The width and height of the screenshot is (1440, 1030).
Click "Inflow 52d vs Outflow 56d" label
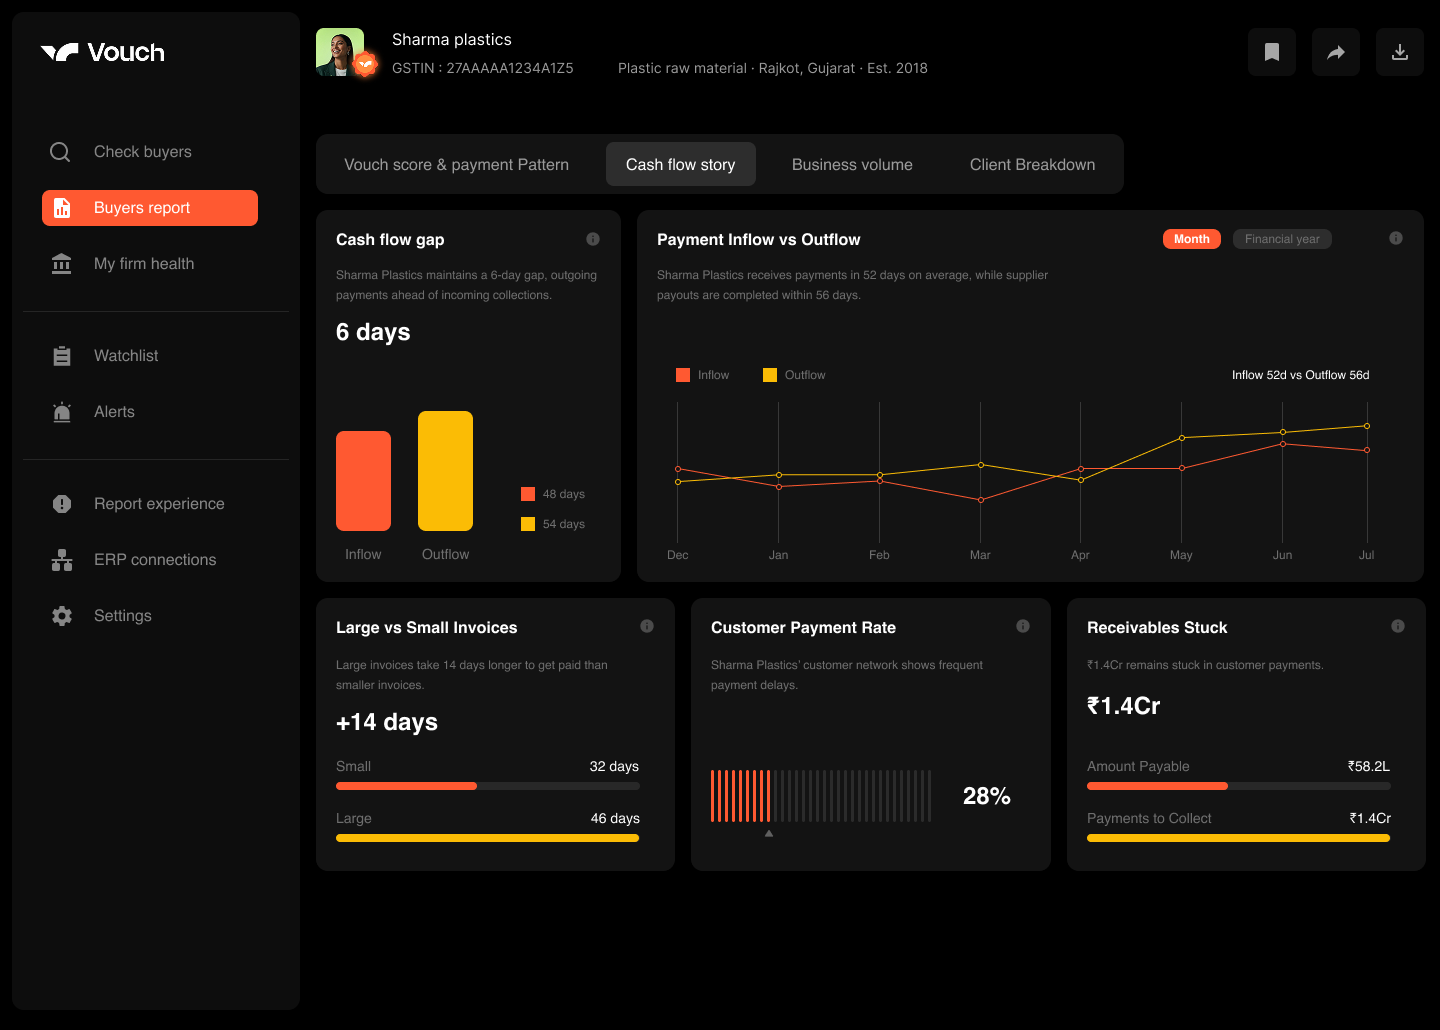pos(1301,375)
